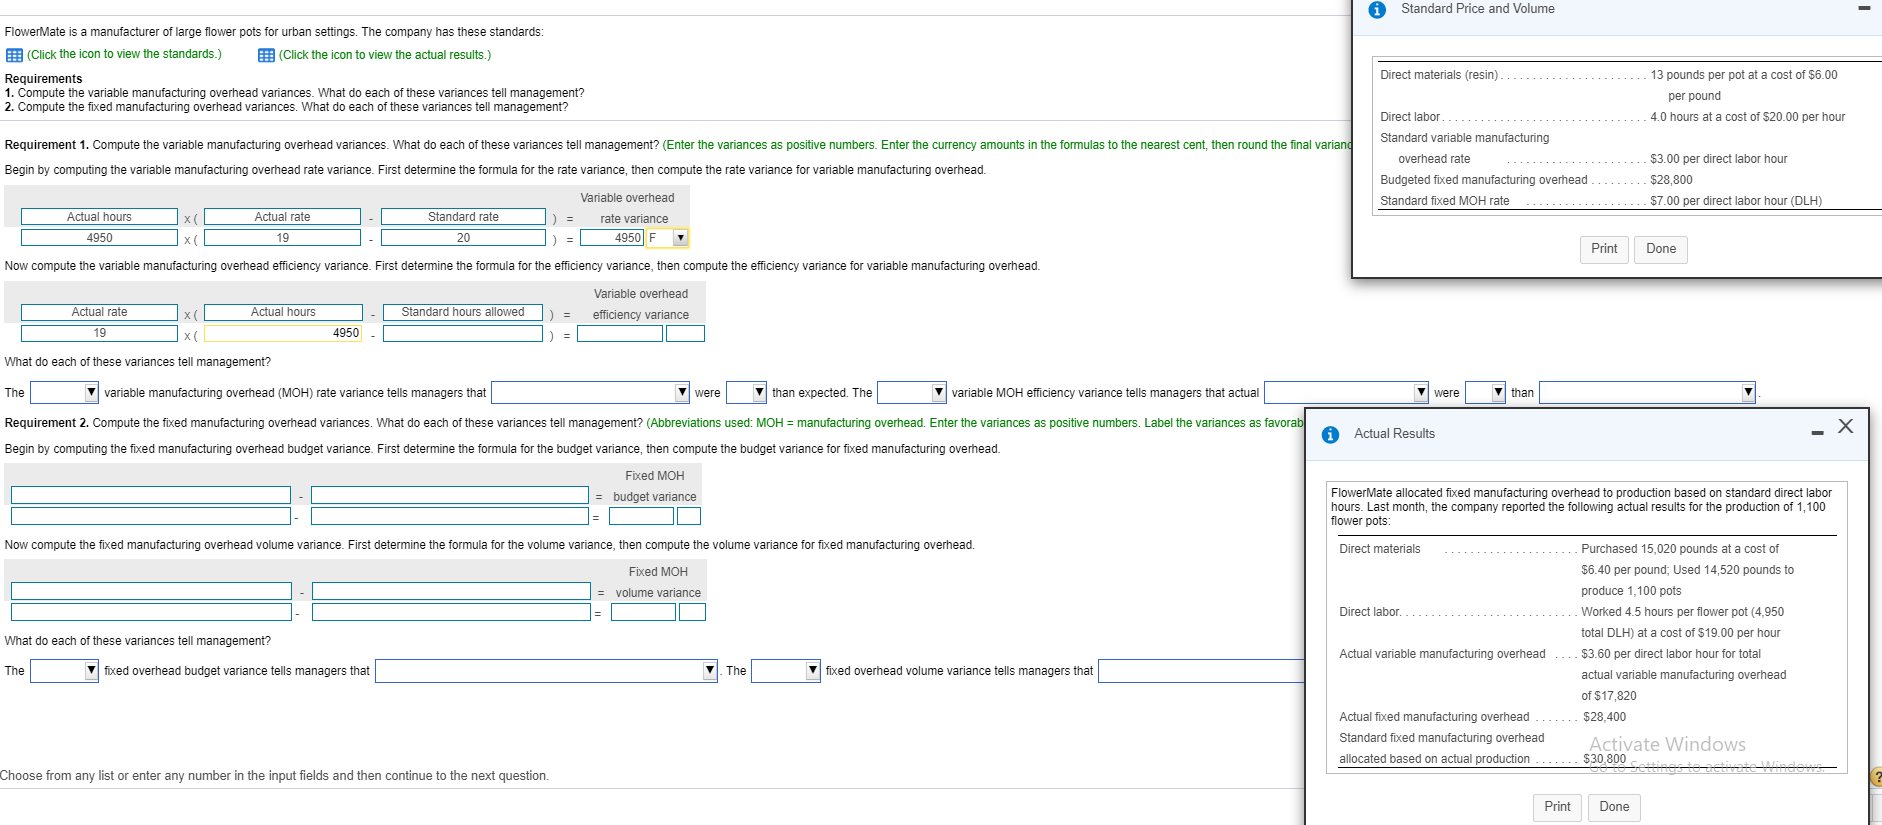The width and height of the screenshot is (1882, 825).
Task: Click the Standard Price and Volume info icon
Action: click(1377, 10)
